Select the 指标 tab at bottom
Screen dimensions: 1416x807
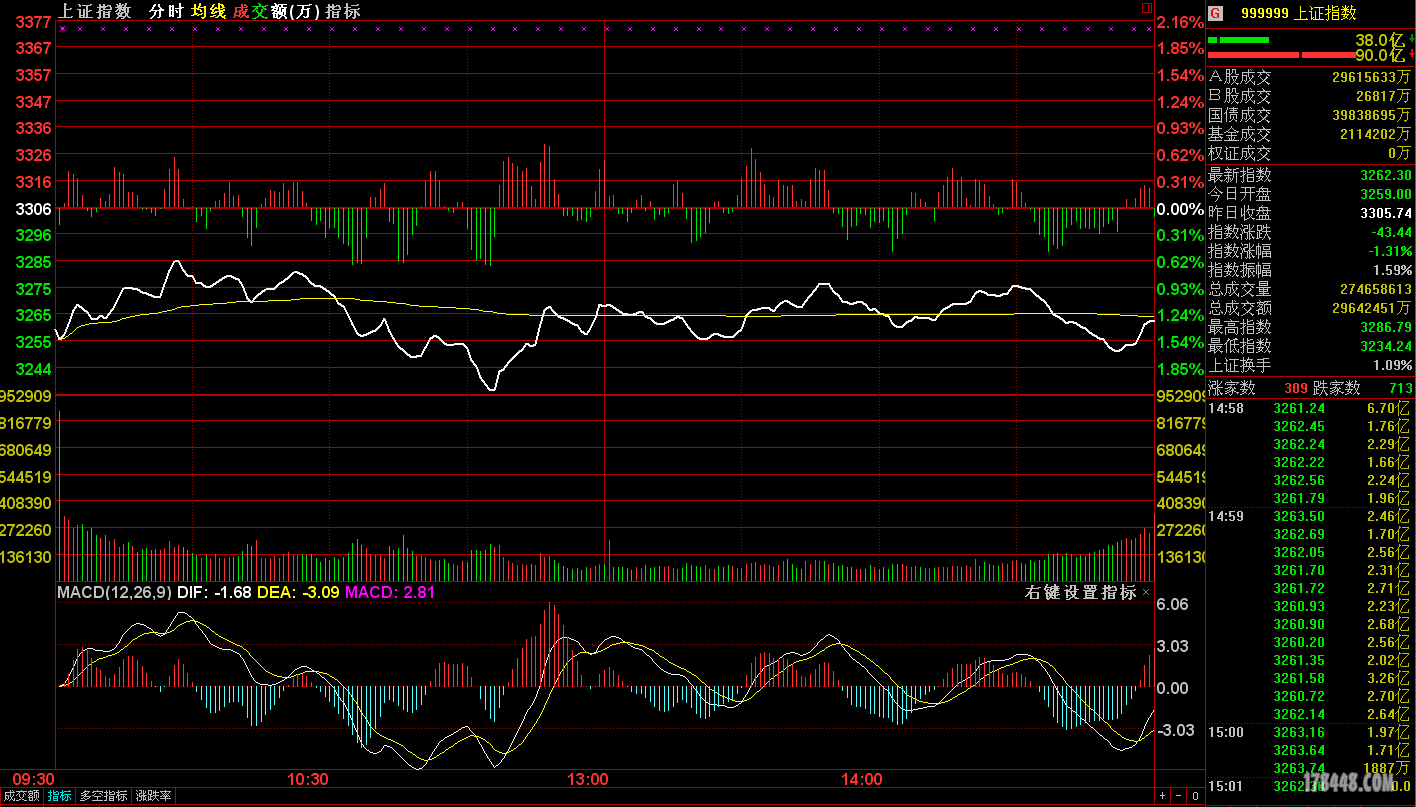[60, 796]
